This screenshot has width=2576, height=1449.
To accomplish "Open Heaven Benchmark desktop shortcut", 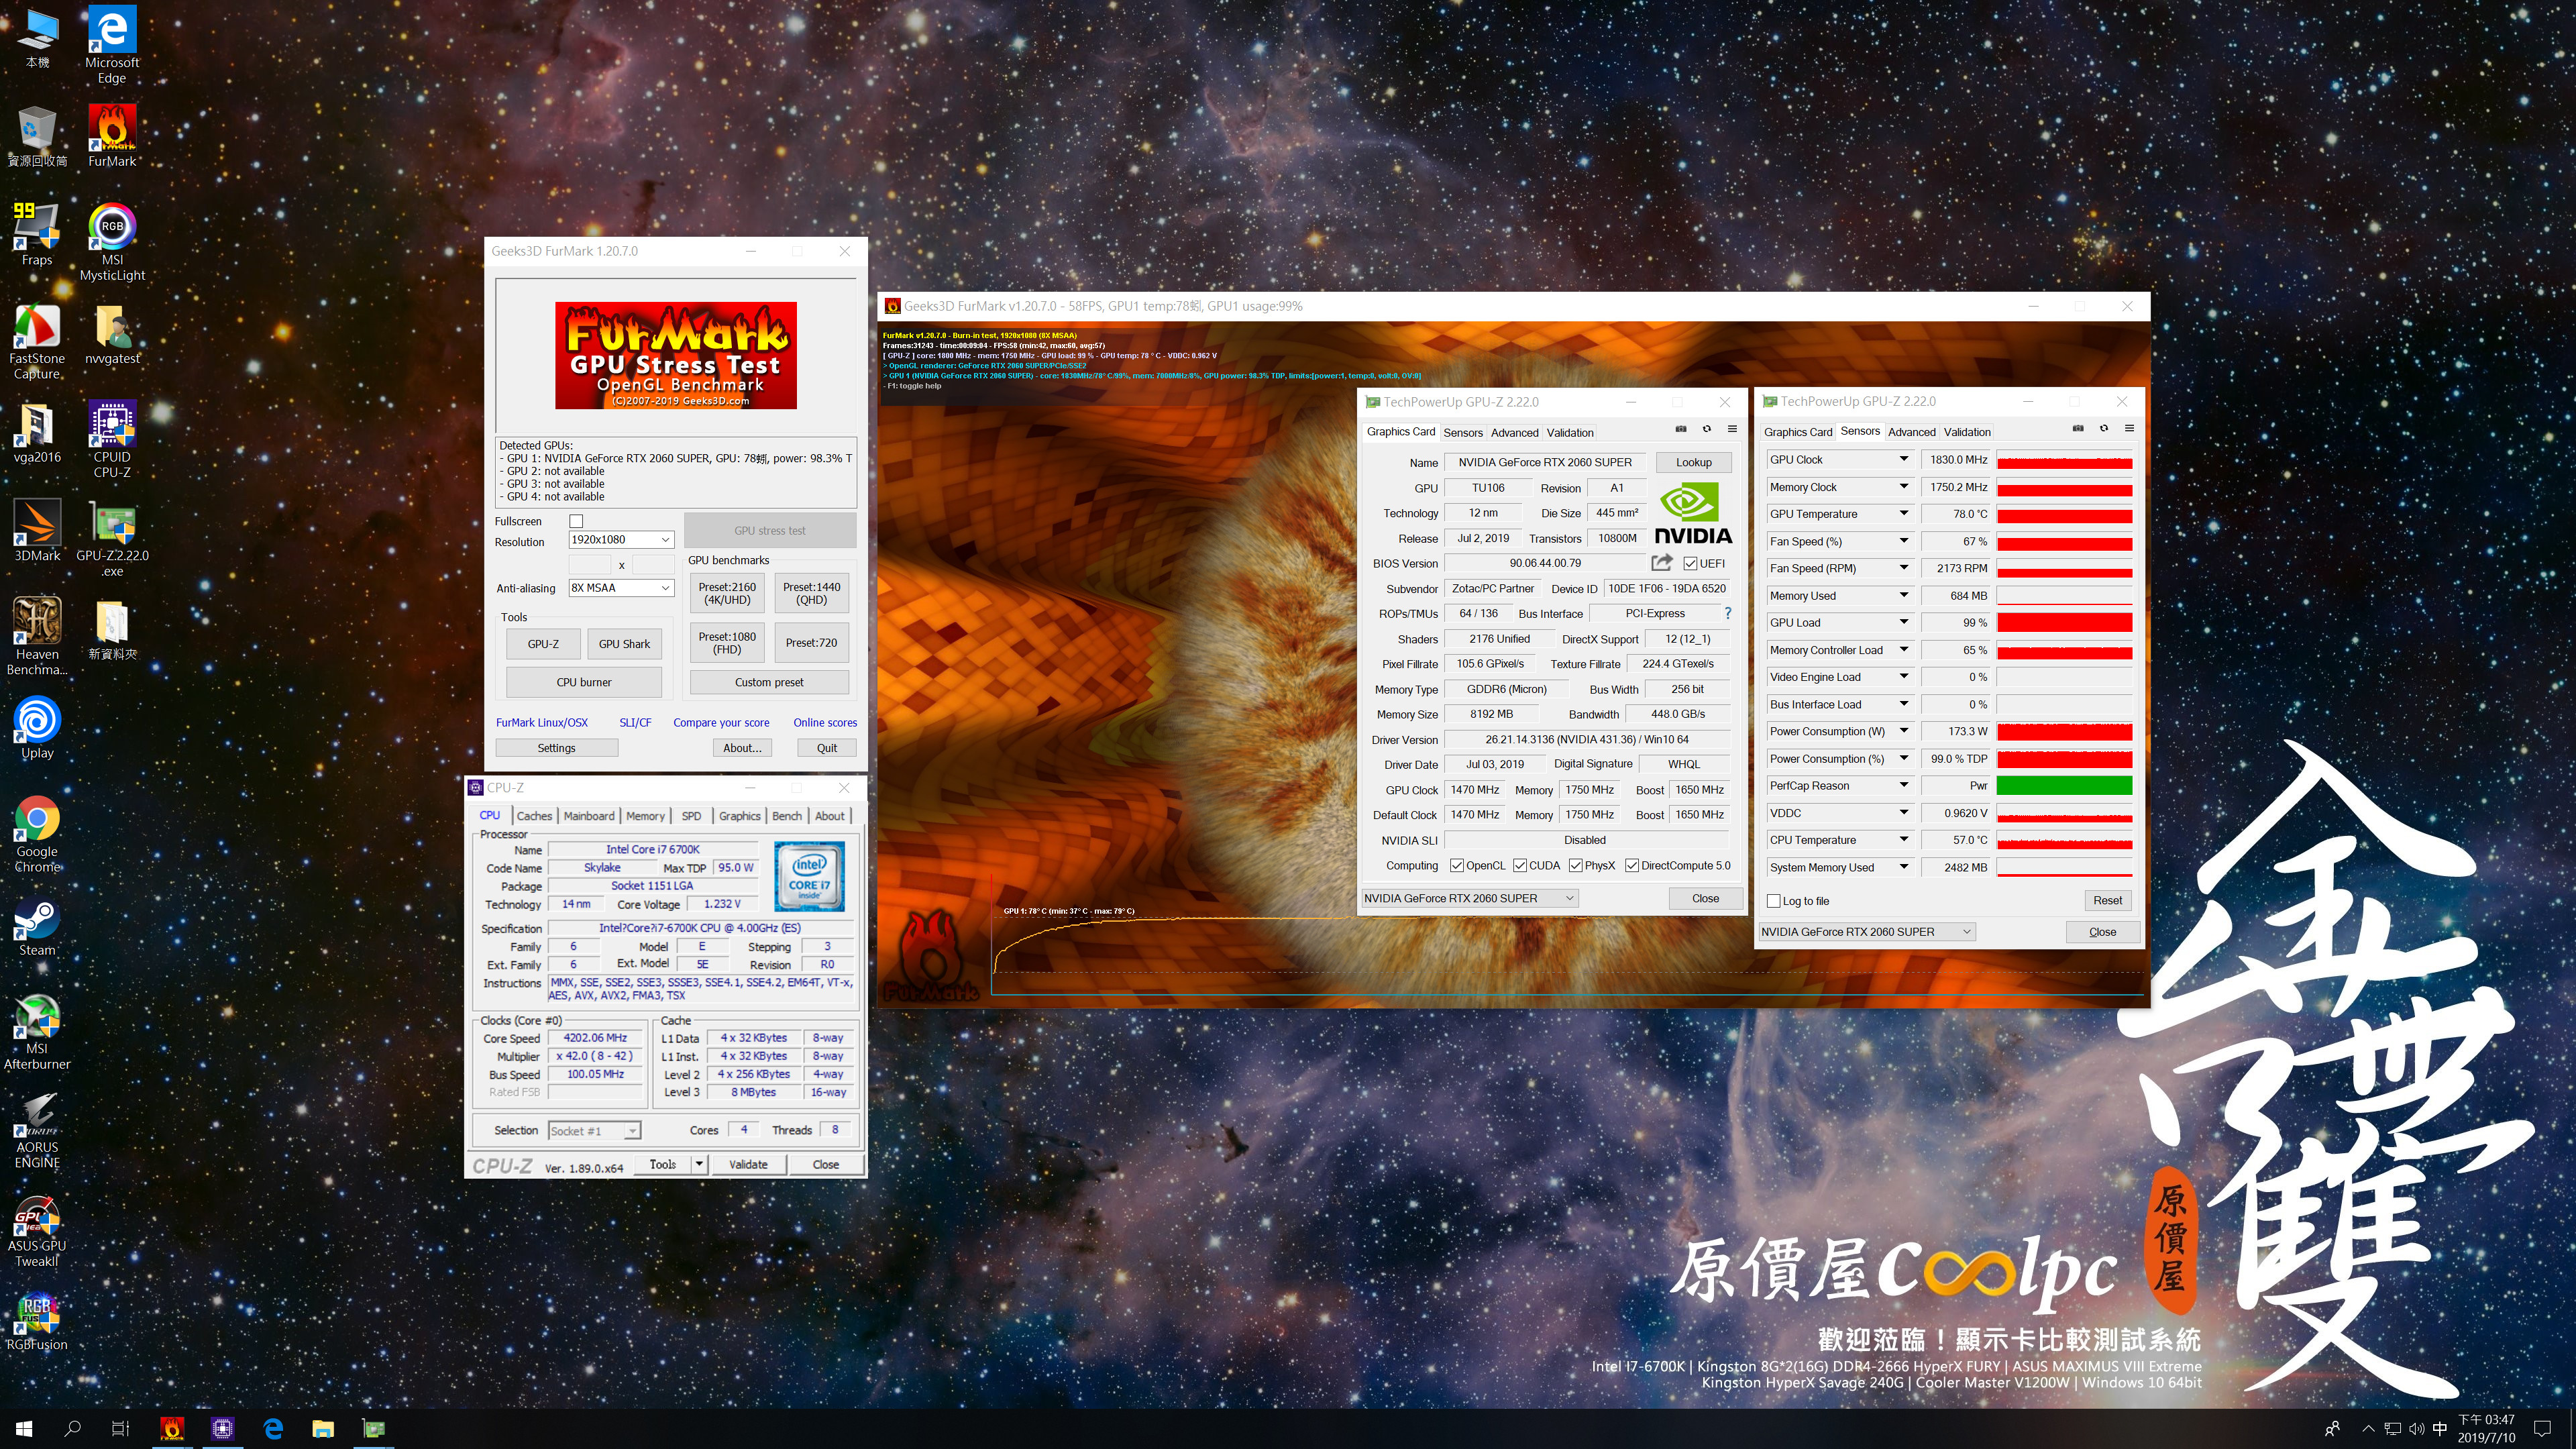I will pyautogui.click(x=37, y=636).
